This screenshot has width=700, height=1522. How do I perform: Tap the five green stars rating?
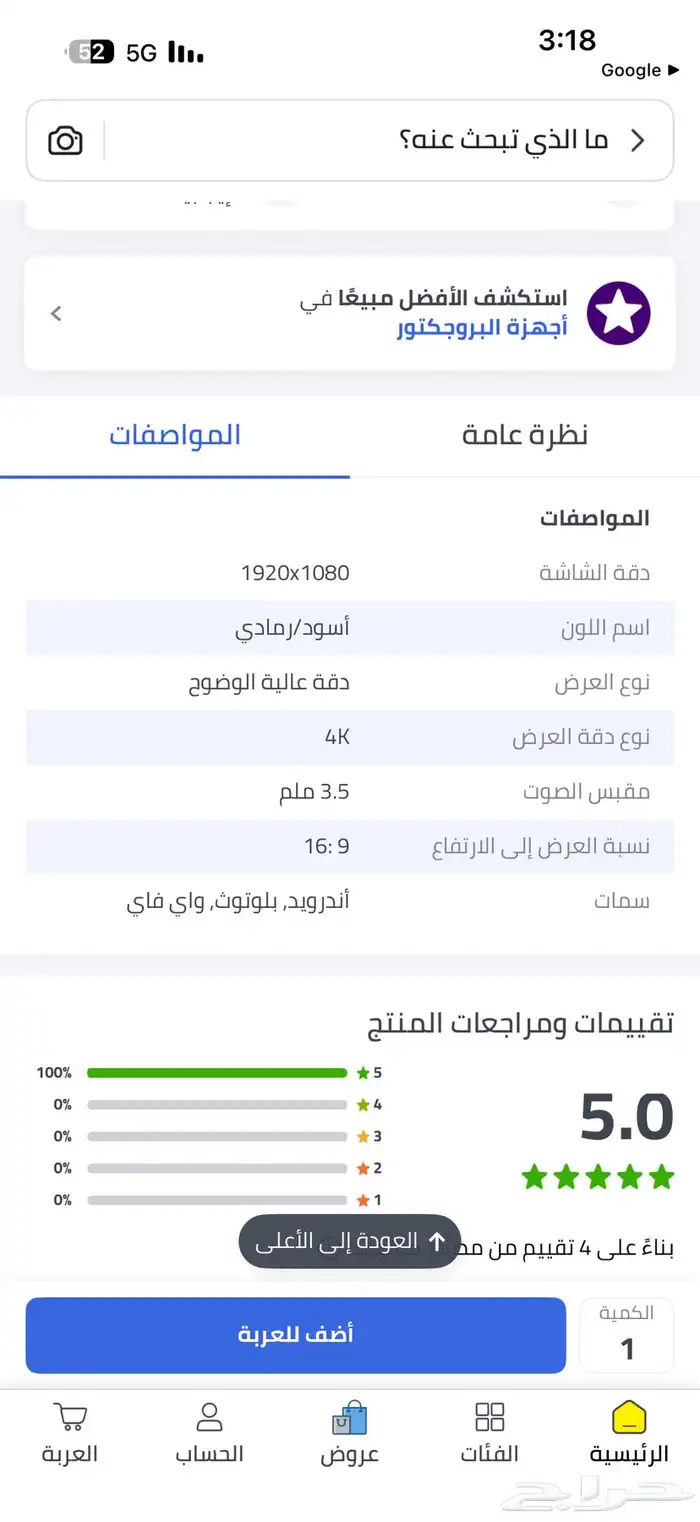click(598, 1177)
